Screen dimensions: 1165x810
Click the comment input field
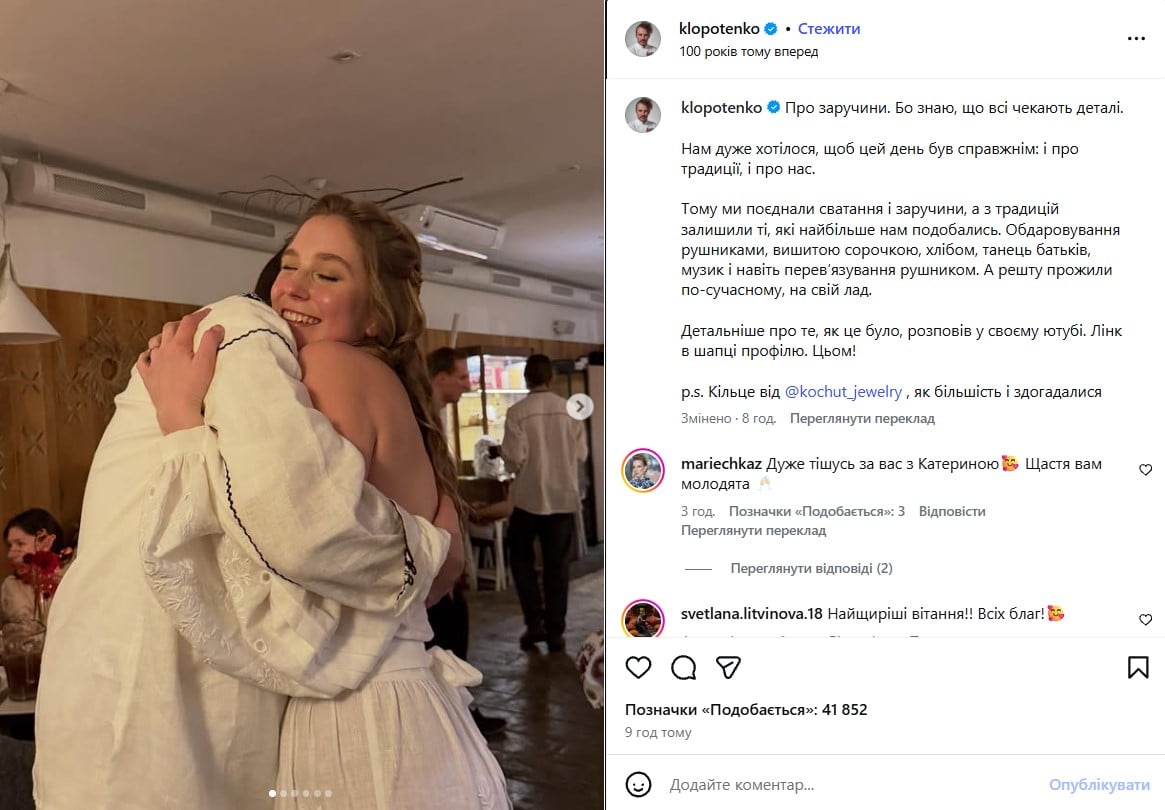click(850, 785)
